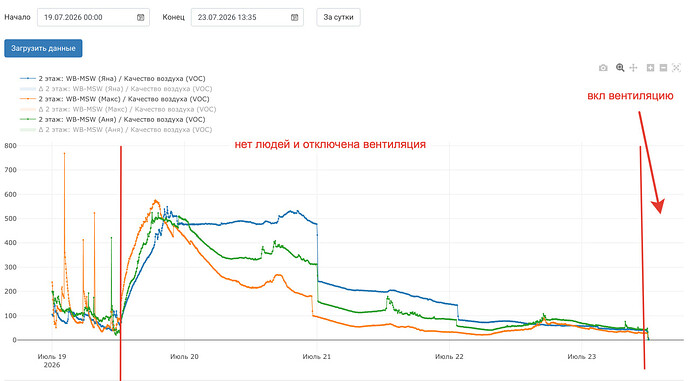Viewport: 690px width, 381px height.
Task: Show the faded Δ Макс VOC series
Action: (118, 109)
